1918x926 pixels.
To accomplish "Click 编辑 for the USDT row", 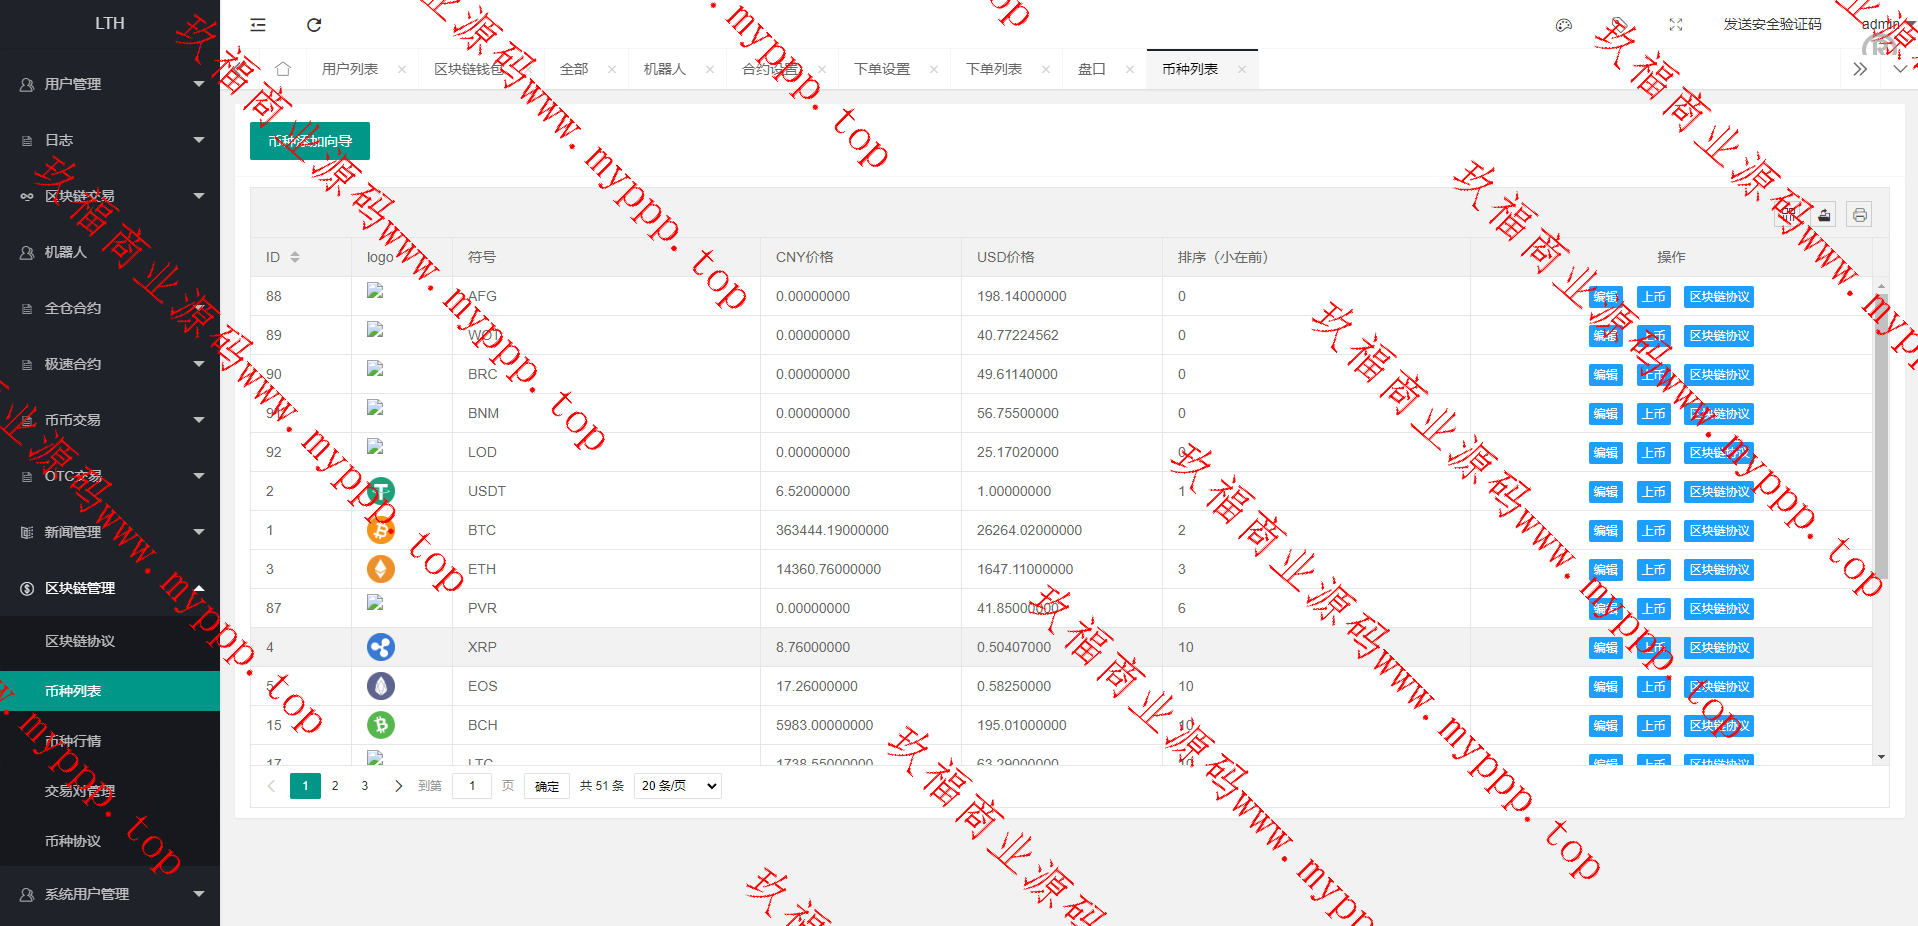I will (1605, 492).
